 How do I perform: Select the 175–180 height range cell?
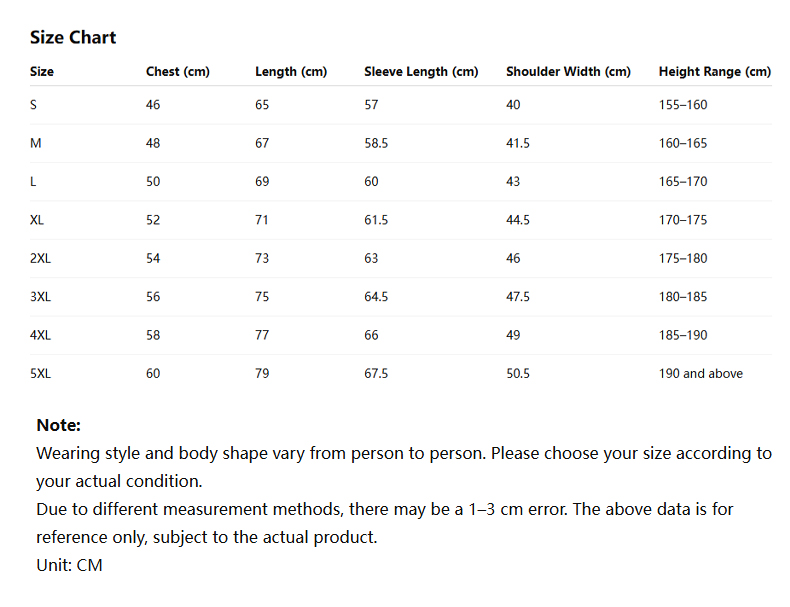tap(683, 258)
